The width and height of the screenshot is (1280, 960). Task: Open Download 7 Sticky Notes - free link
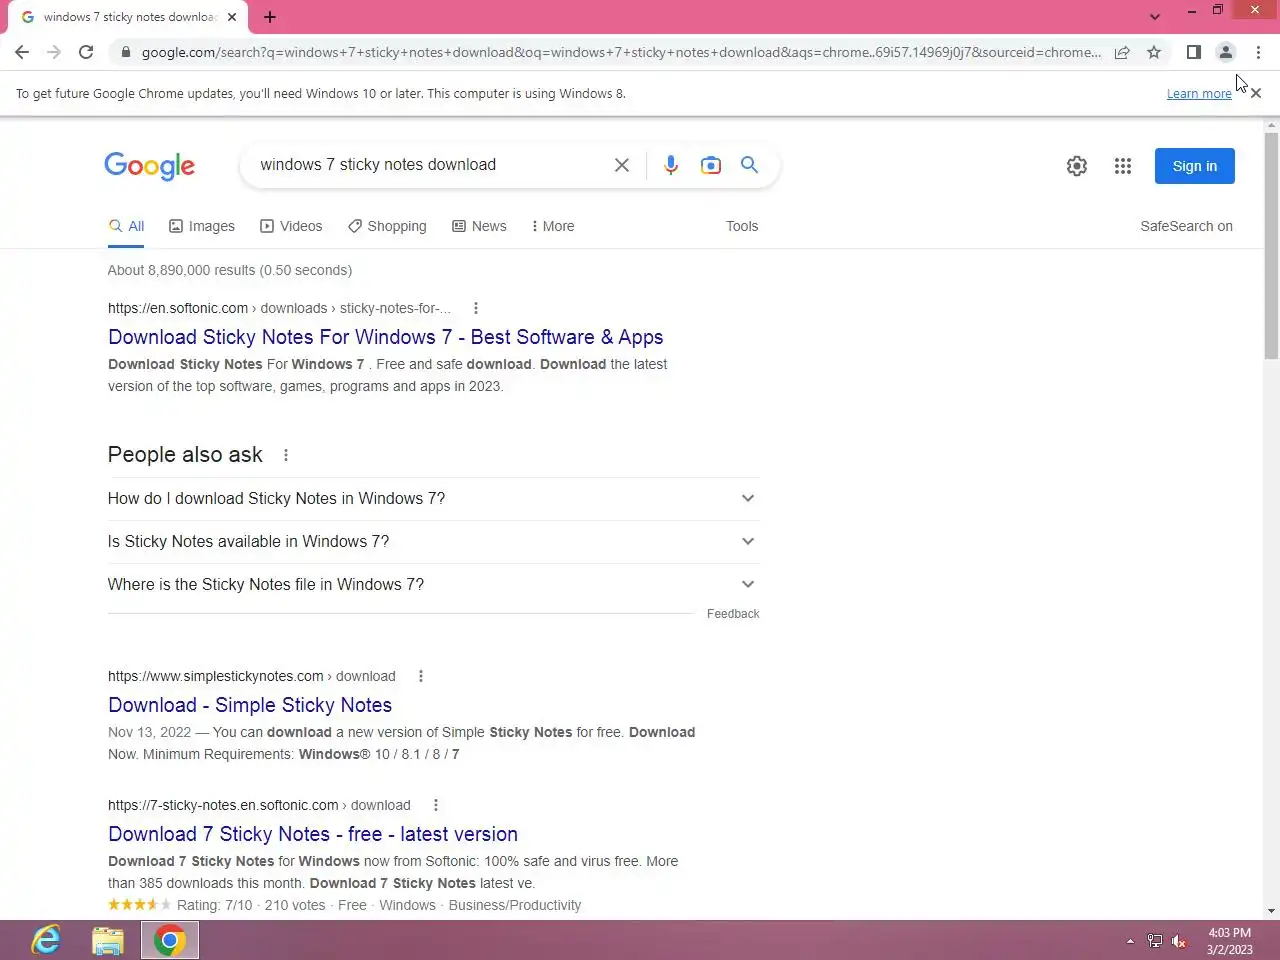coord(313,834)
